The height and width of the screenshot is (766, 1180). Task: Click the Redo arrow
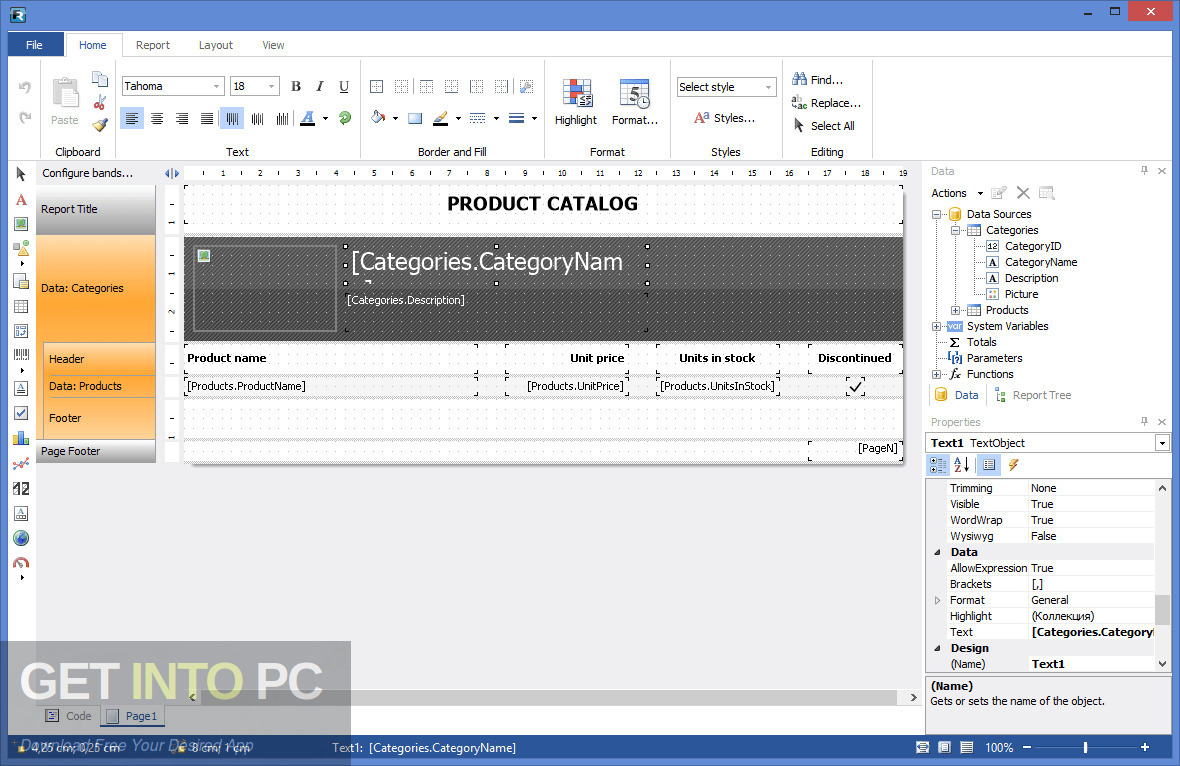coord(25,117)
